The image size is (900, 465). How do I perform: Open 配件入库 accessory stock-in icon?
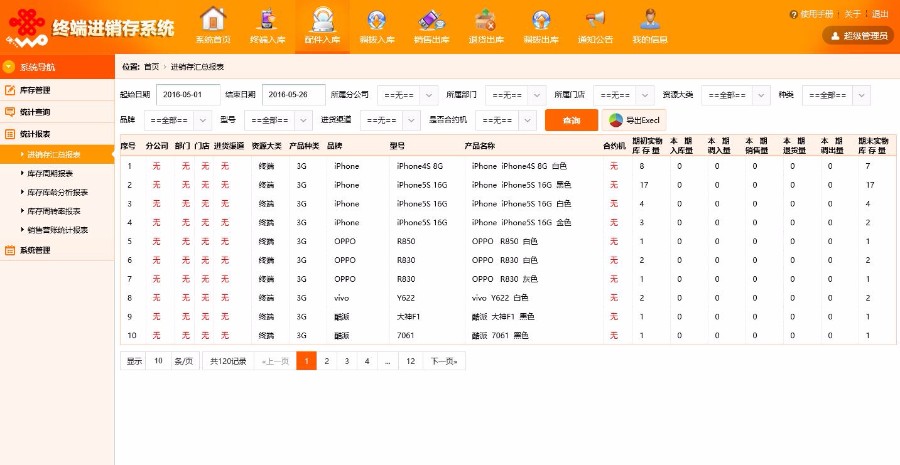pos(322,19)
